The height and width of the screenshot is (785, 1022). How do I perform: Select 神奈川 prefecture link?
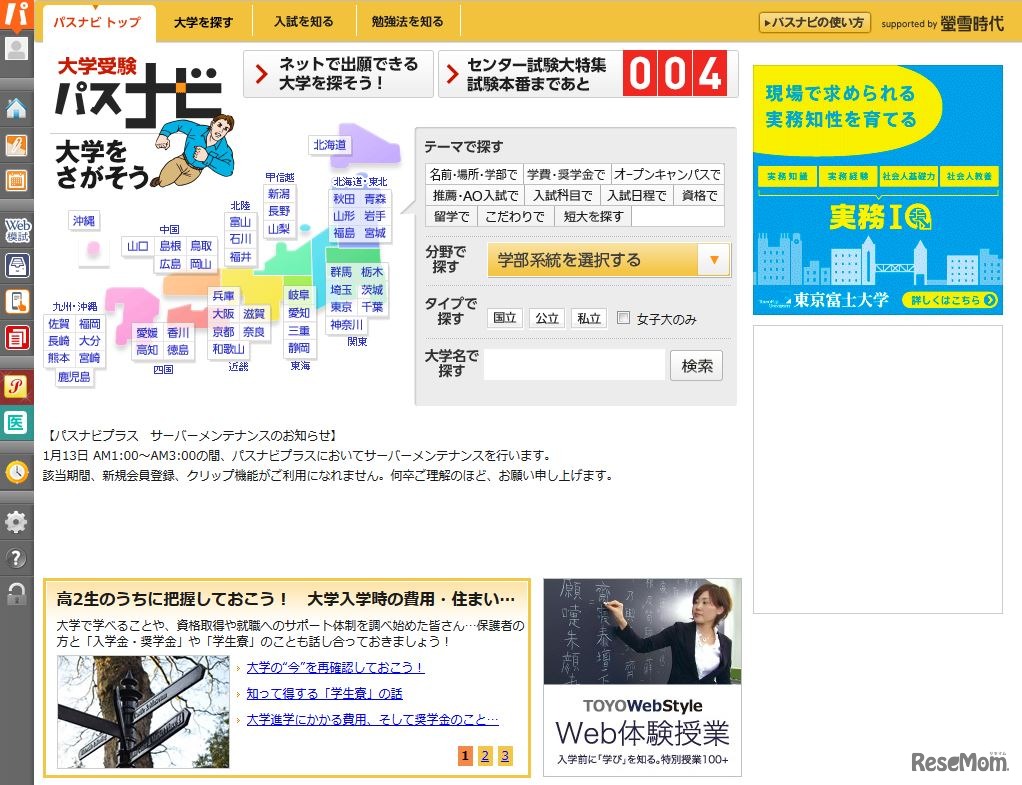346,324
